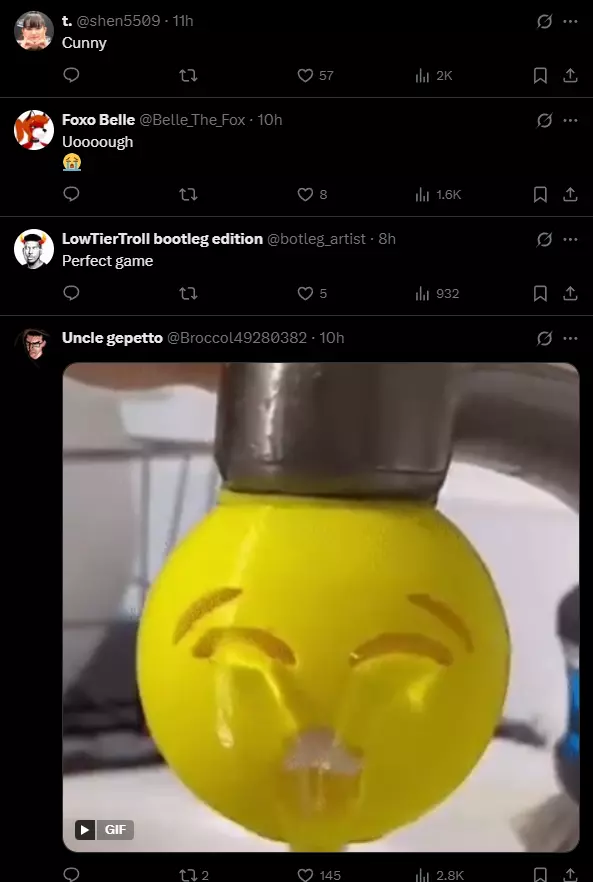Open Uncle gepetto's avatar

tap(34, 344)
